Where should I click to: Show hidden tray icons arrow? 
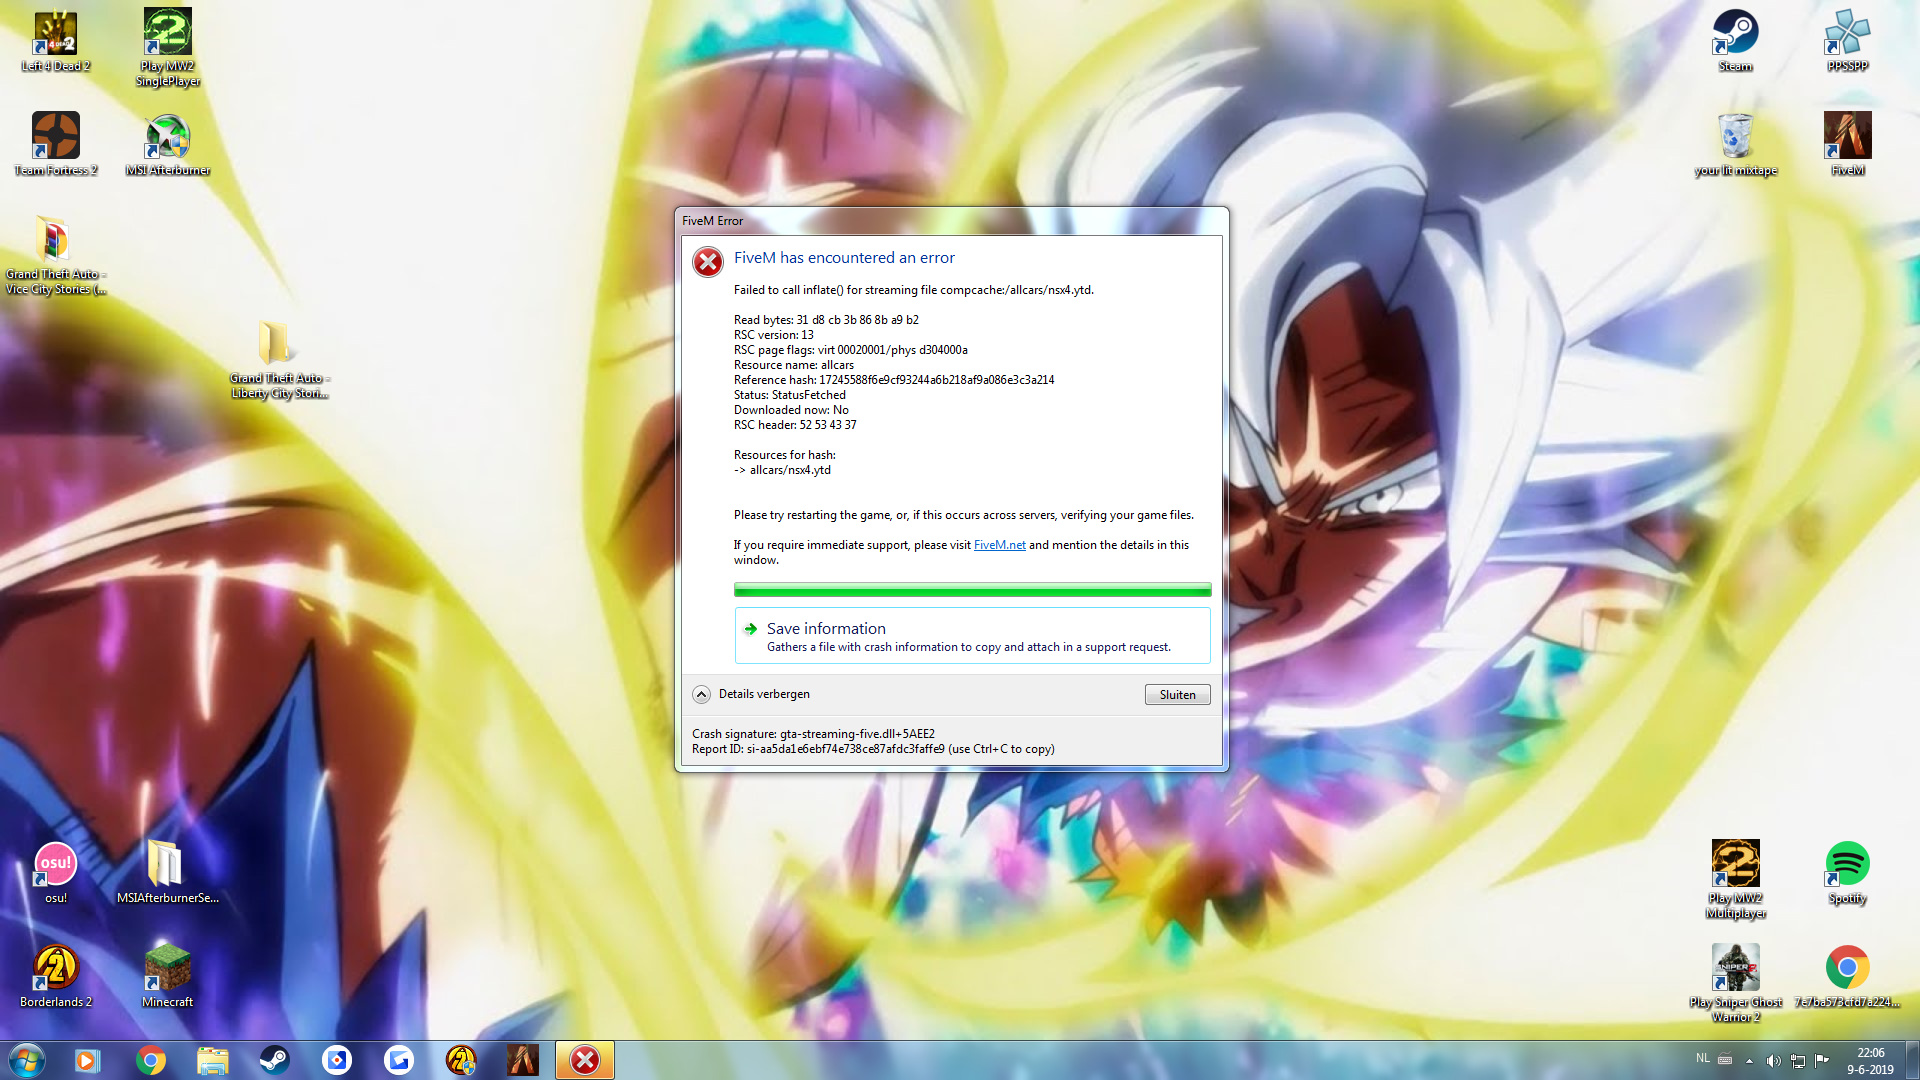pyautogui.click(x=1749, y=1061)
